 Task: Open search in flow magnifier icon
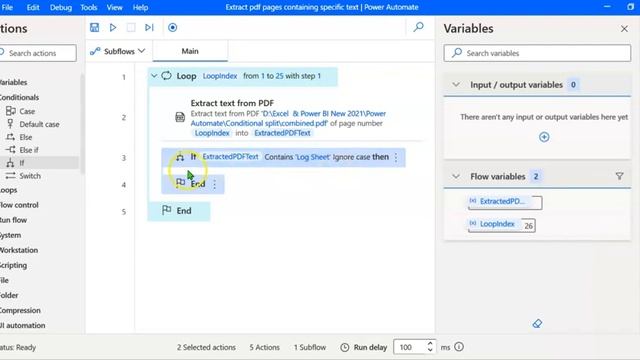pyautogui.click(x=418, y=27)
